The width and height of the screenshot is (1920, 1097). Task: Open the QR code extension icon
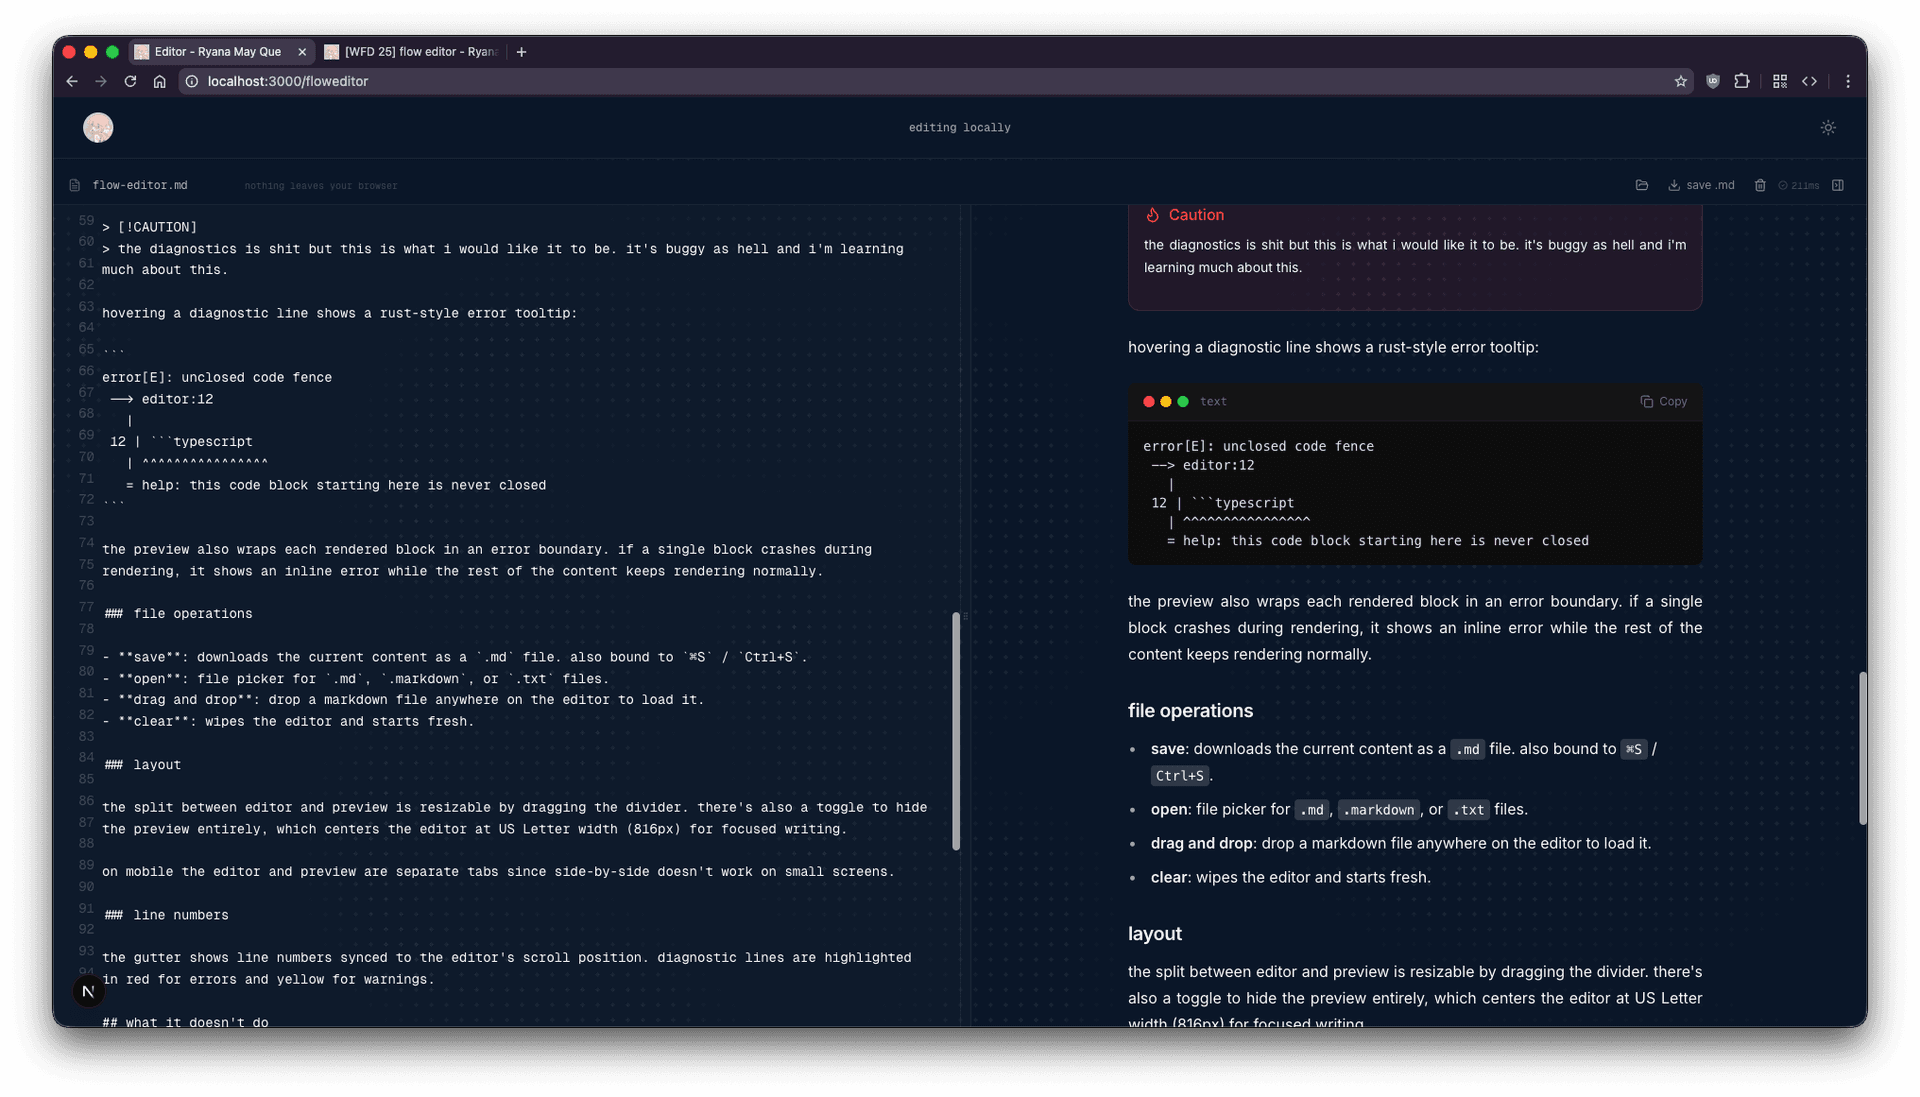point(1780,81)
